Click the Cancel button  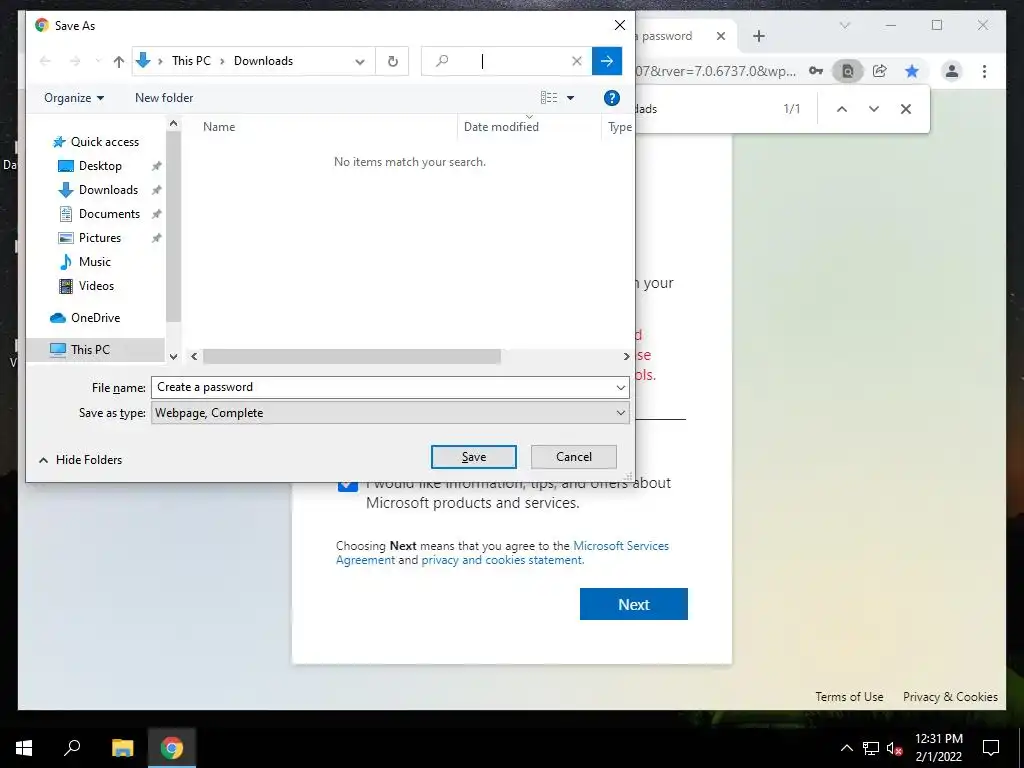(573, 457)
